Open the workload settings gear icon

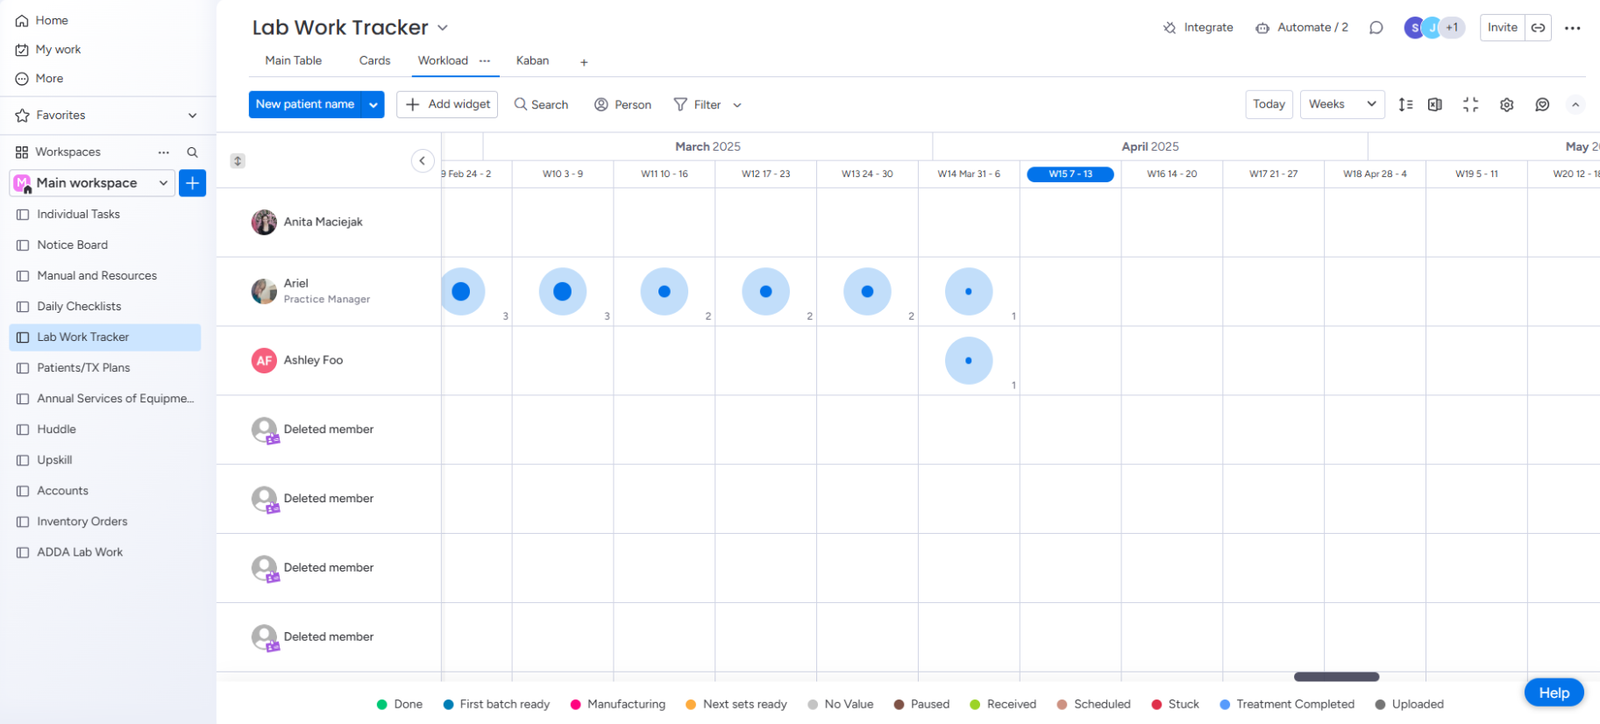(x=1506, y=105)
